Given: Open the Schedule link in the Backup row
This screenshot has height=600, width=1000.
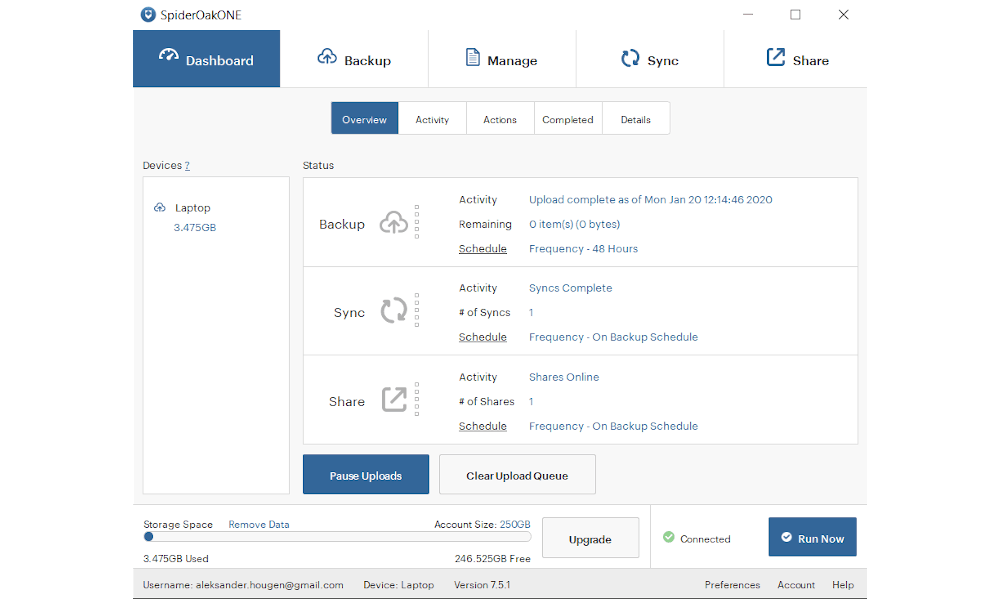Looking at the screenshot, I should coord(483,248).
